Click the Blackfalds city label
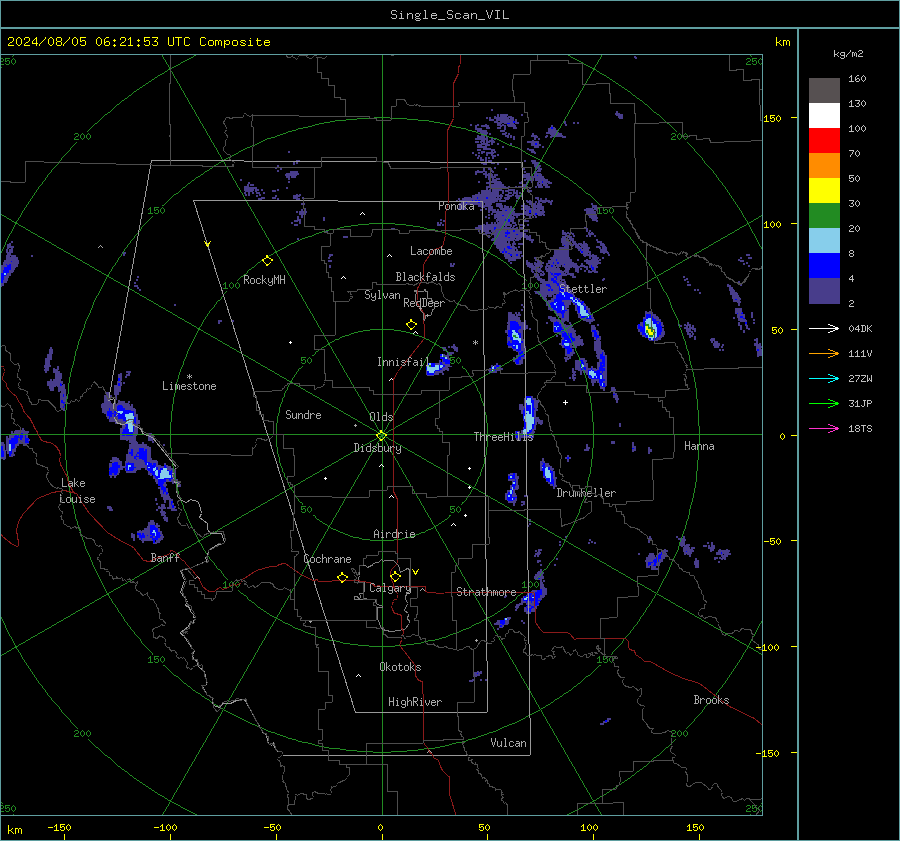 coord(425,277)
